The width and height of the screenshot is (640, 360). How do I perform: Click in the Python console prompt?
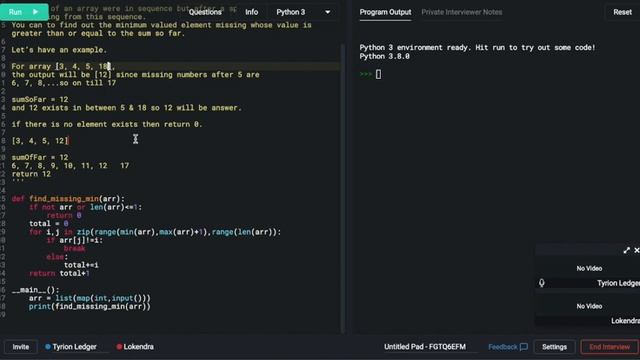point(378,74)
